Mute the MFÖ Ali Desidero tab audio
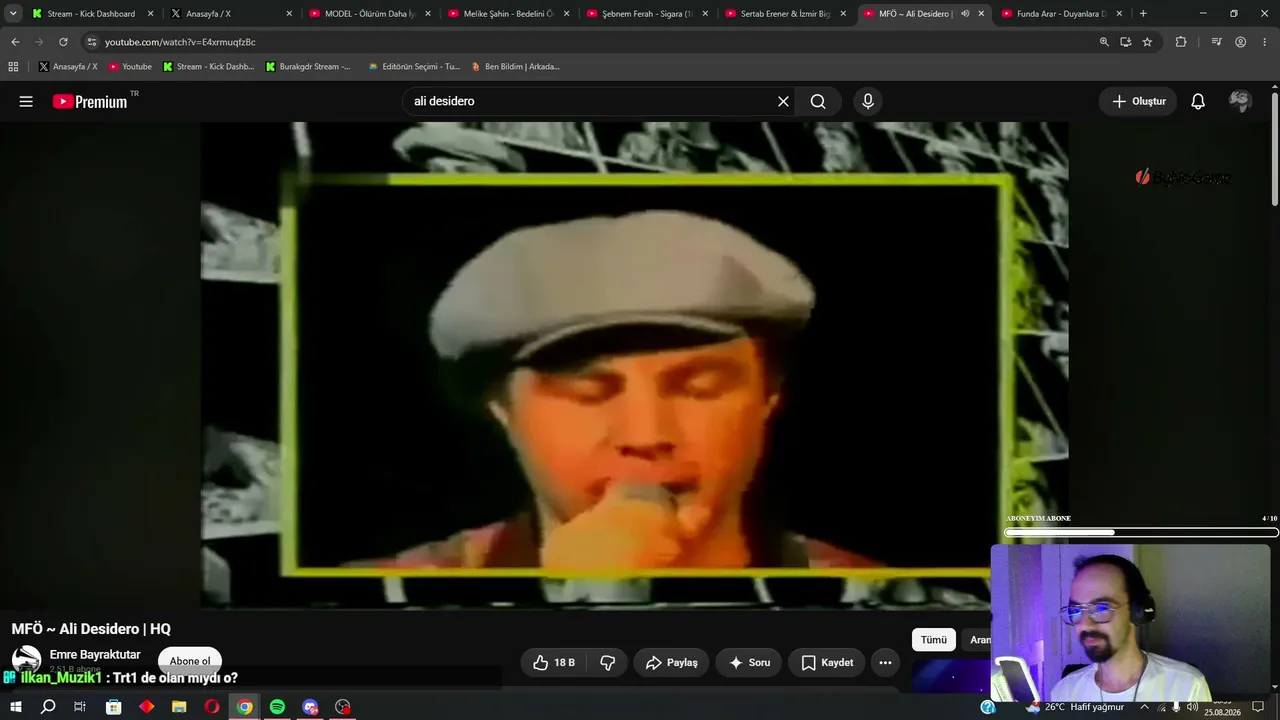The image size is (1280, 720). click(x=965, y=14)
